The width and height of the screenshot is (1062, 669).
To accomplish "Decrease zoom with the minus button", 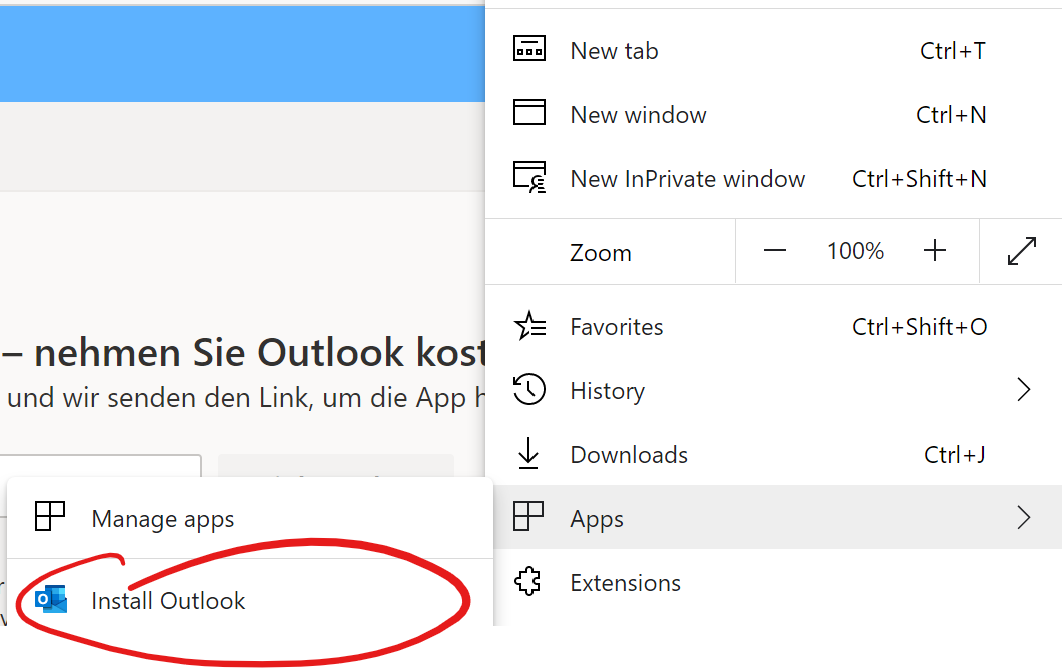I will point(775,251).
